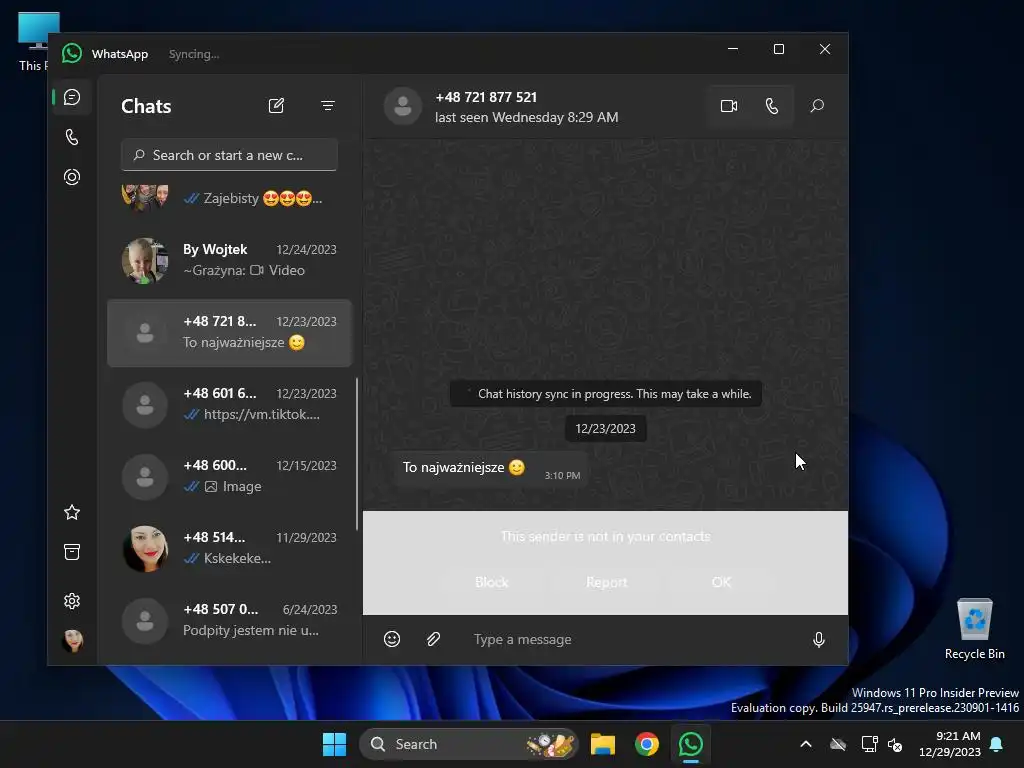Open the chat filter menu
This screenshot has height=768, width=1024.
point(328,106)
